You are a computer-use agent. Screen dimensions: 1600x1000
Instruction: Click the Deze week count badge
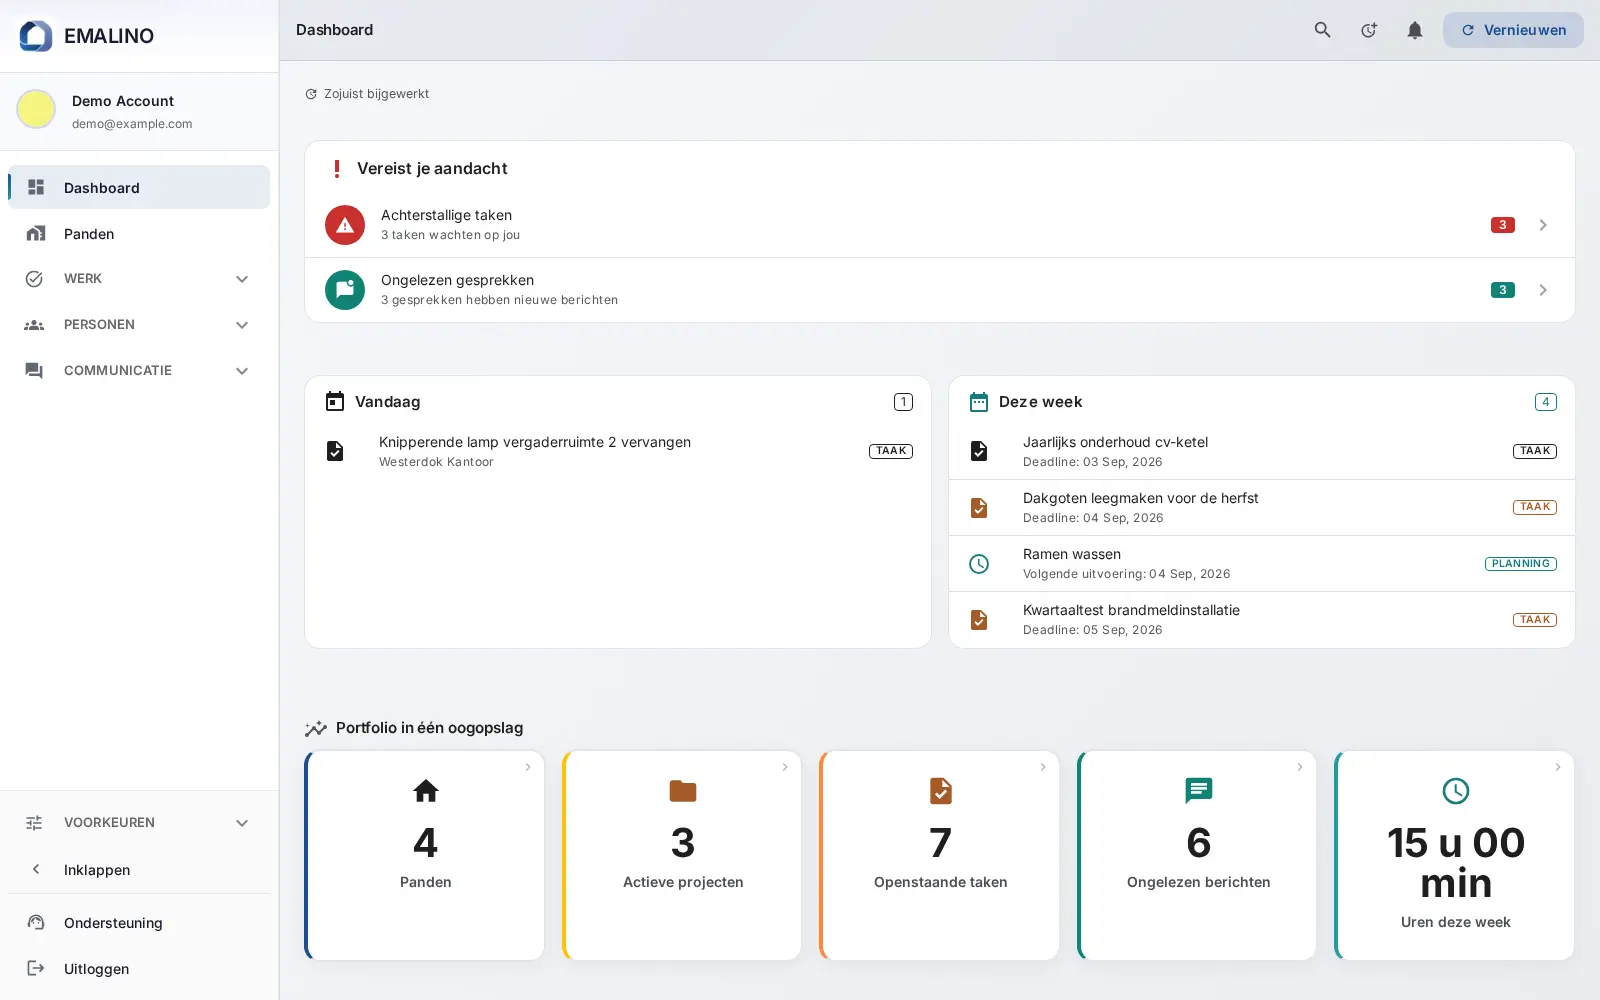1546,402
